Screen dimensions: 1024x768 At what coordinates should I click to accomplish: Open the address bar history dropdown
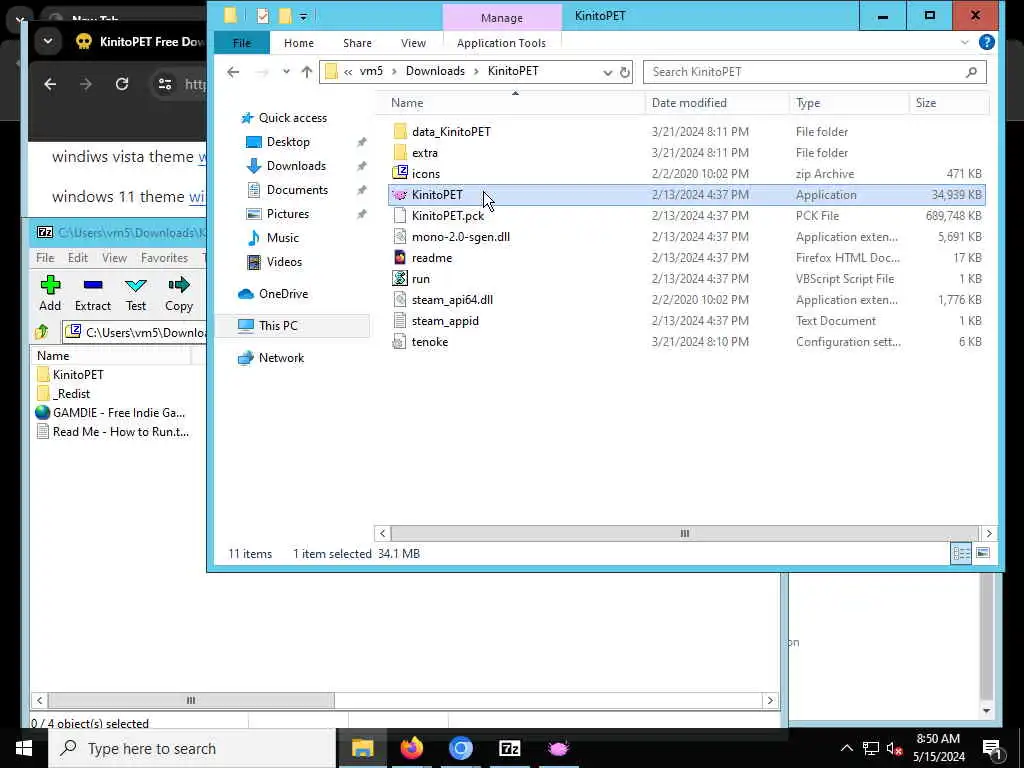pyautogui.click(x=607, y=72)
